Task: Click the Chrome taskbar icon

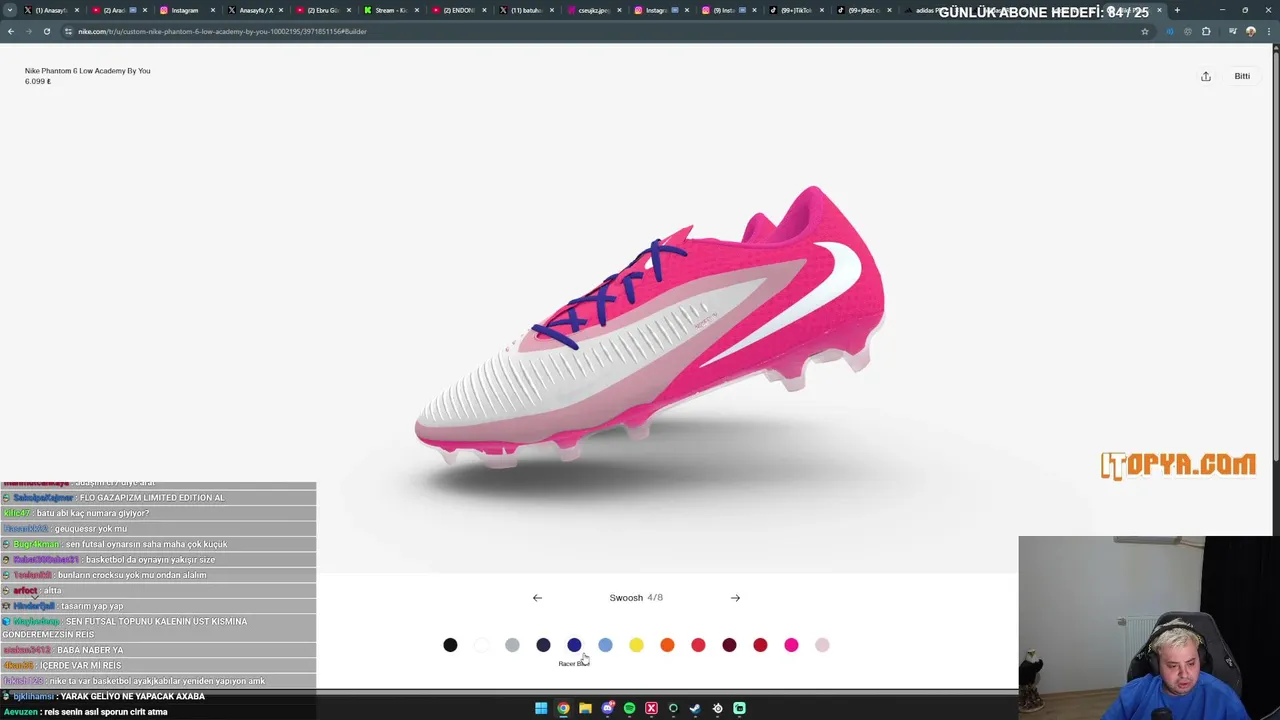Action: tap(563, 708)
